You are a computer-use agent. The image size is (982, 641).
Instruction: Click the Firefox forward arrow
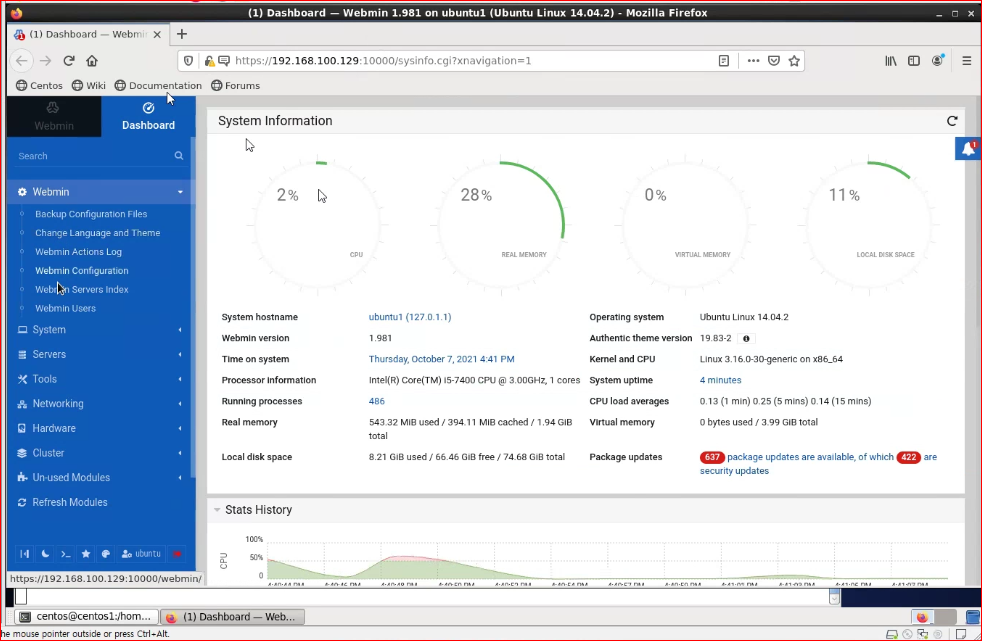click(x=45, y=61)
